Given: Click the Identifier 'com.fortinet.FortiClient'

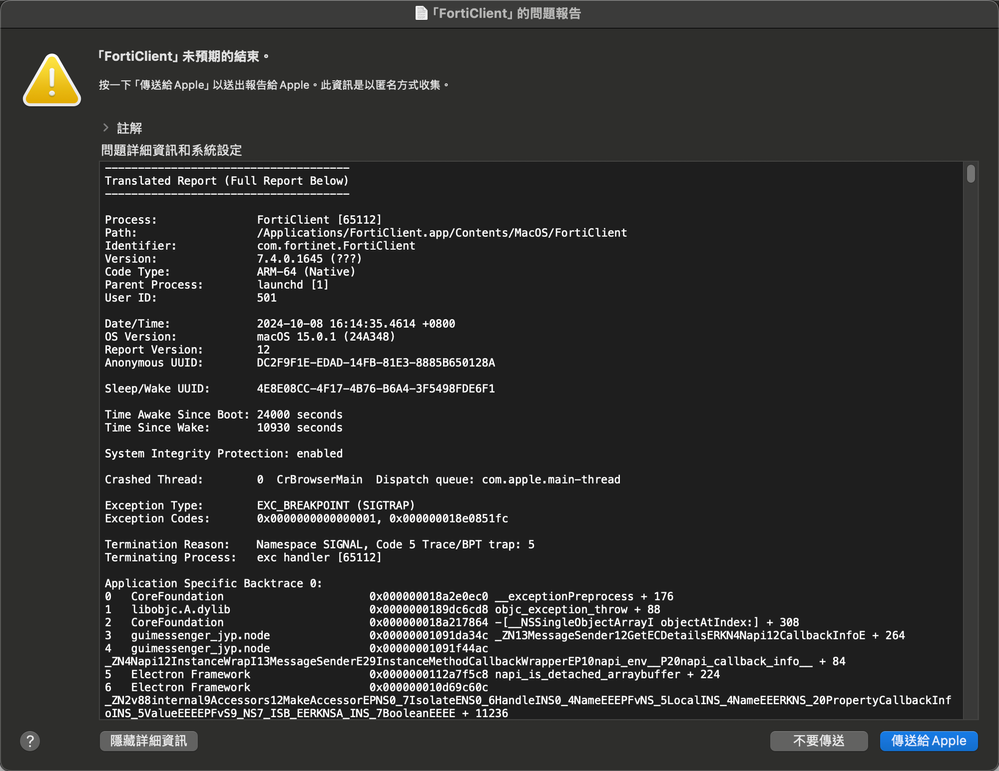Looking at the screenshot, I should point(336,246).
